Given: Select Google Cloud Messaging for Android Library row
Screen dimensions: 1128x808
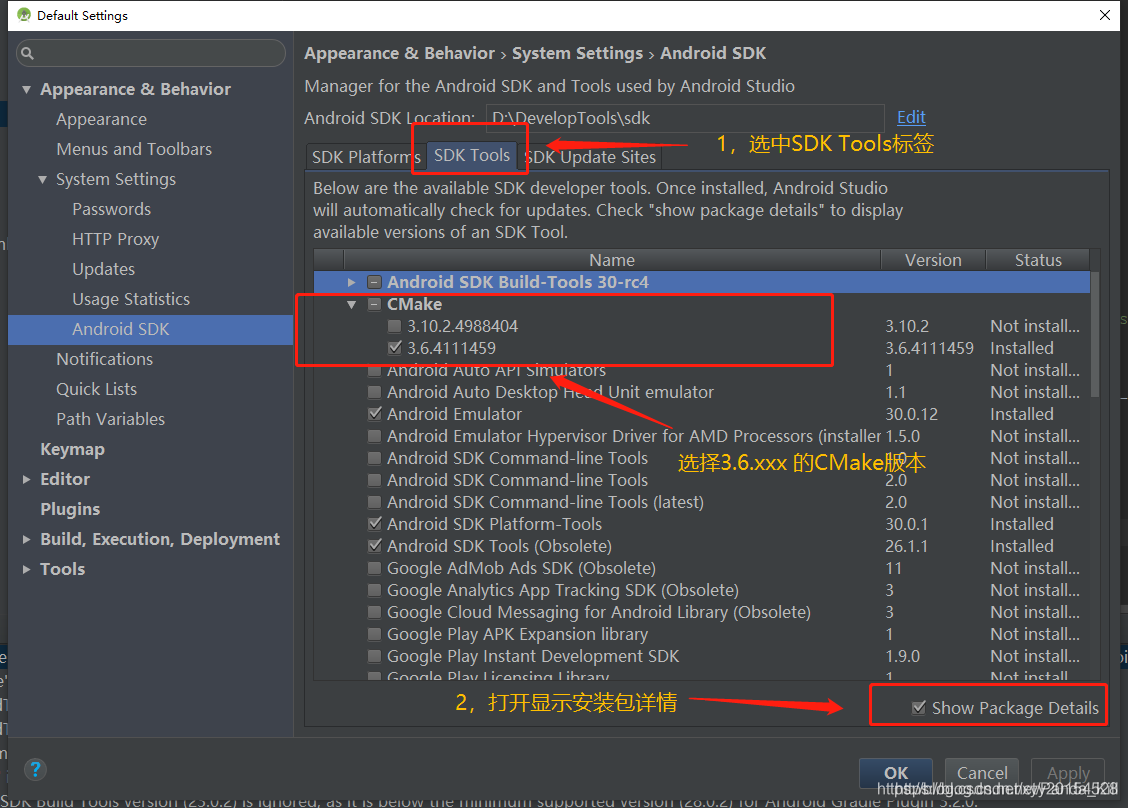Looking at the screenshot, I should point(701,612).
